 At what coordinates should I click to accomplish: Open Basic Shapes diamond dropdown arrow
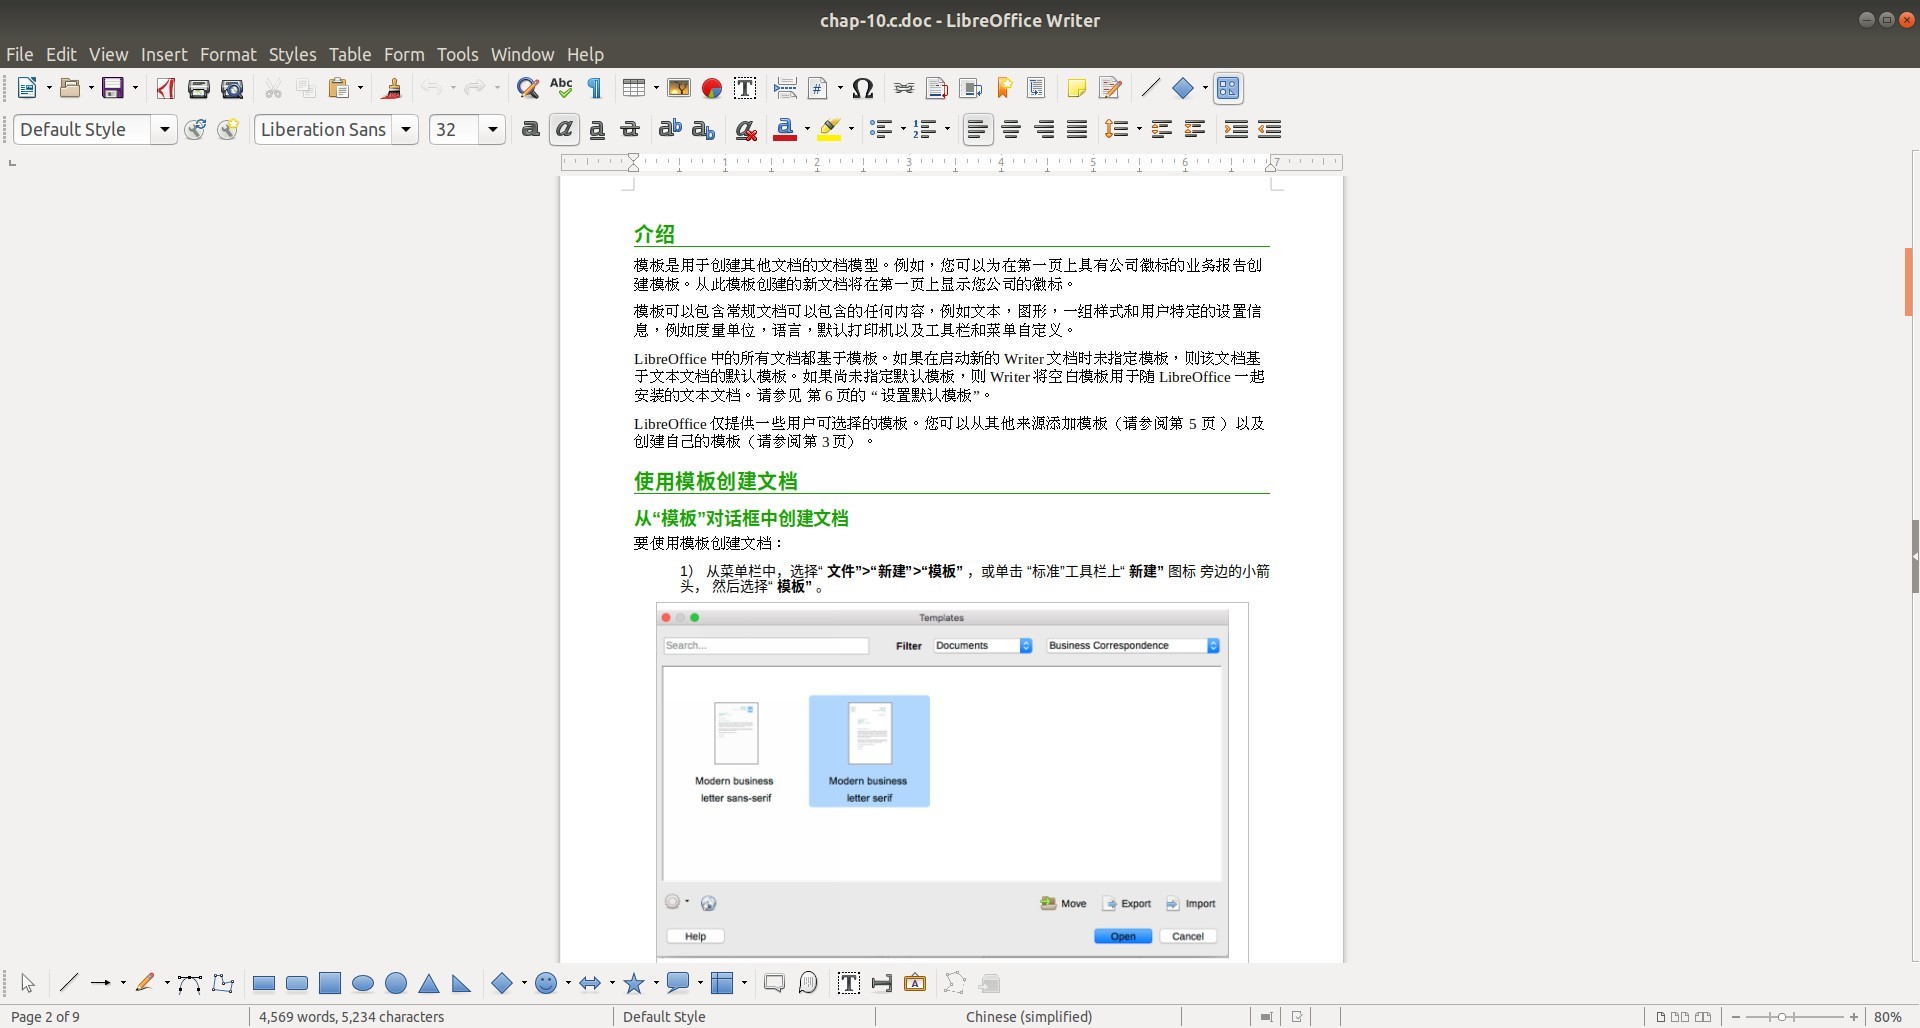523,984
